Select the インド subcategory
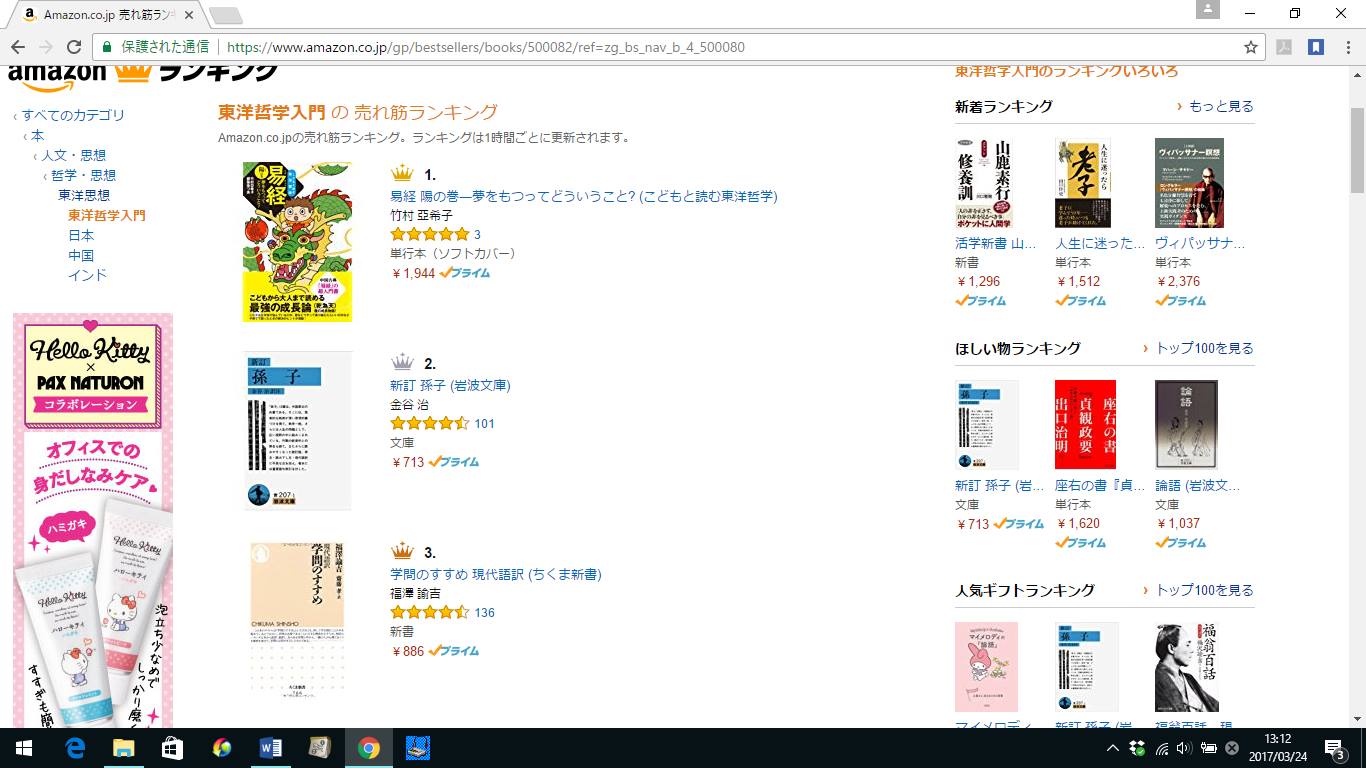 tap(87, 275)
